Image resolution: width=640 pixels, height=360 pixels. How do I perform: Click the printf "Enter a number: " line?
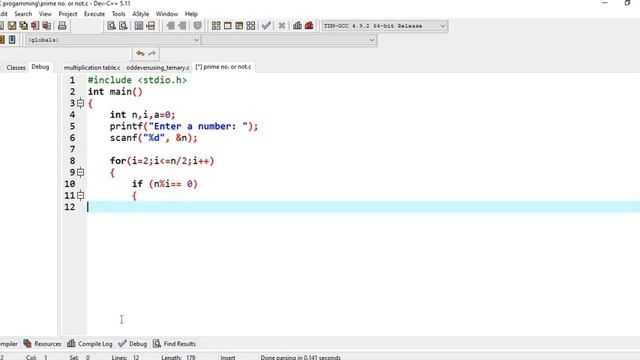click(184, 127)
